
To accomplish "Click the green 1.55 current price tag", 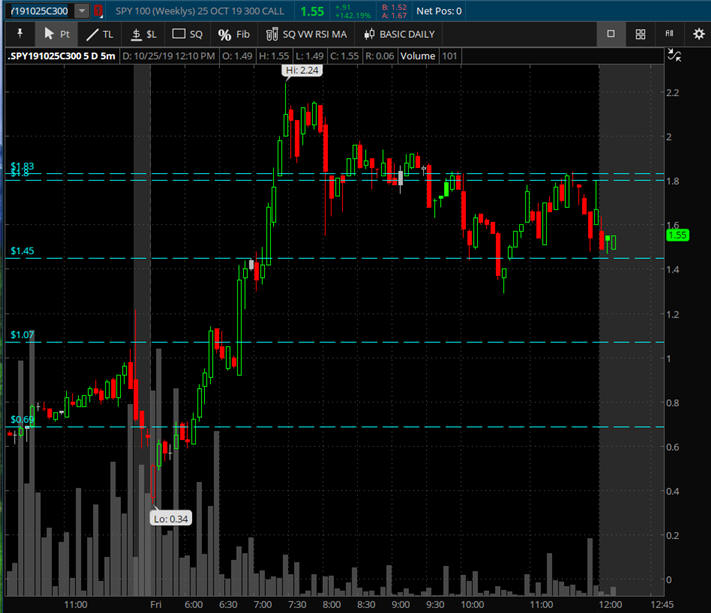I will coord(677,235).
